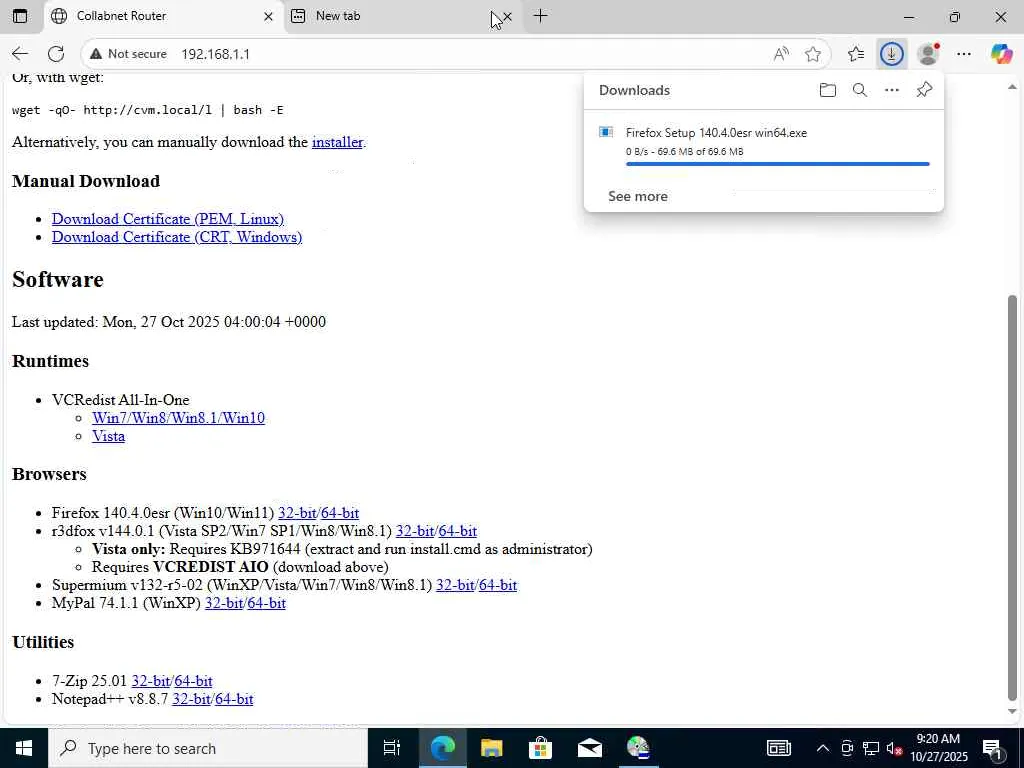Click the network tray icon
This screenshot has height=768, width=1024.
click(x=871, y=748)
